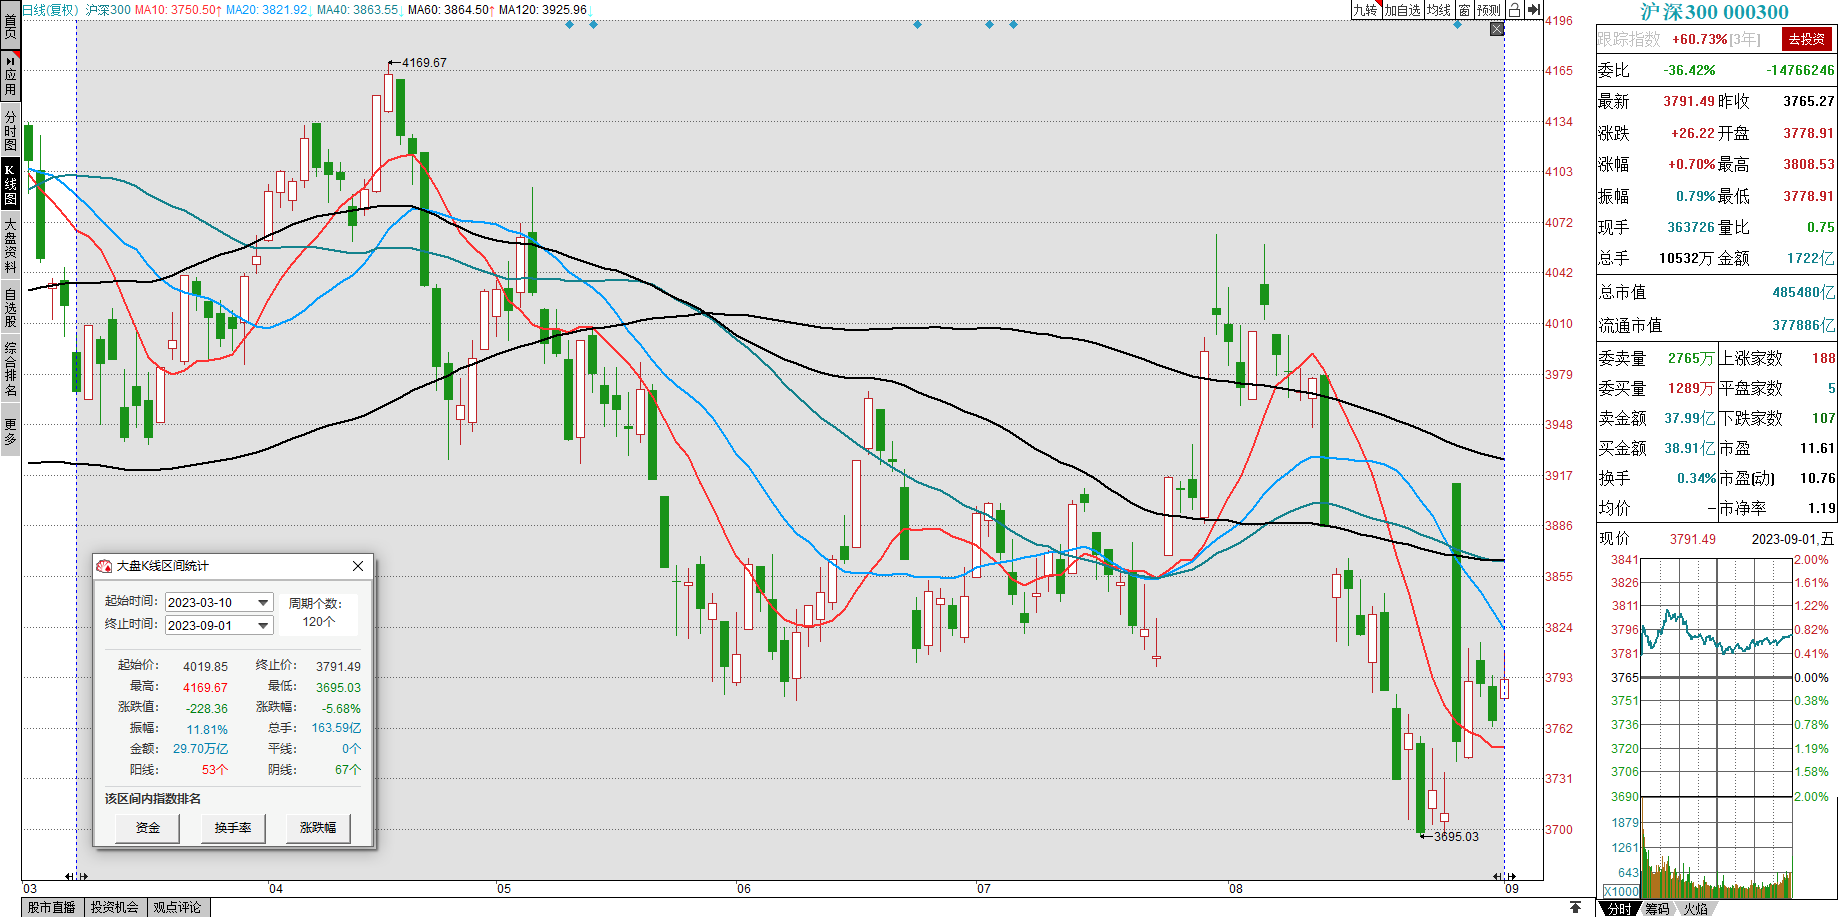This screenshot has height=917, width=1838.
Task: Expand the 更多 sidebar menu
Action: [10, 432]
